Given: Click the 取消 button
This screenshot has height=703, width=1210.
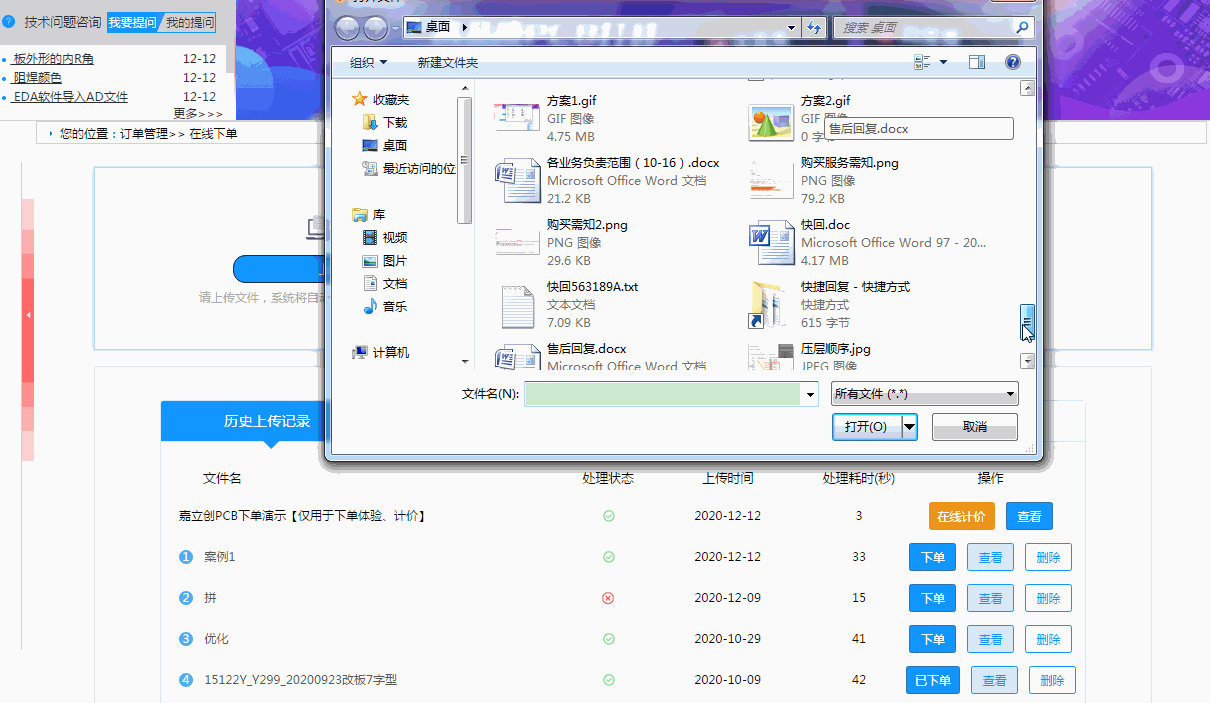Looking at the screenshot, I should point(974,427).
